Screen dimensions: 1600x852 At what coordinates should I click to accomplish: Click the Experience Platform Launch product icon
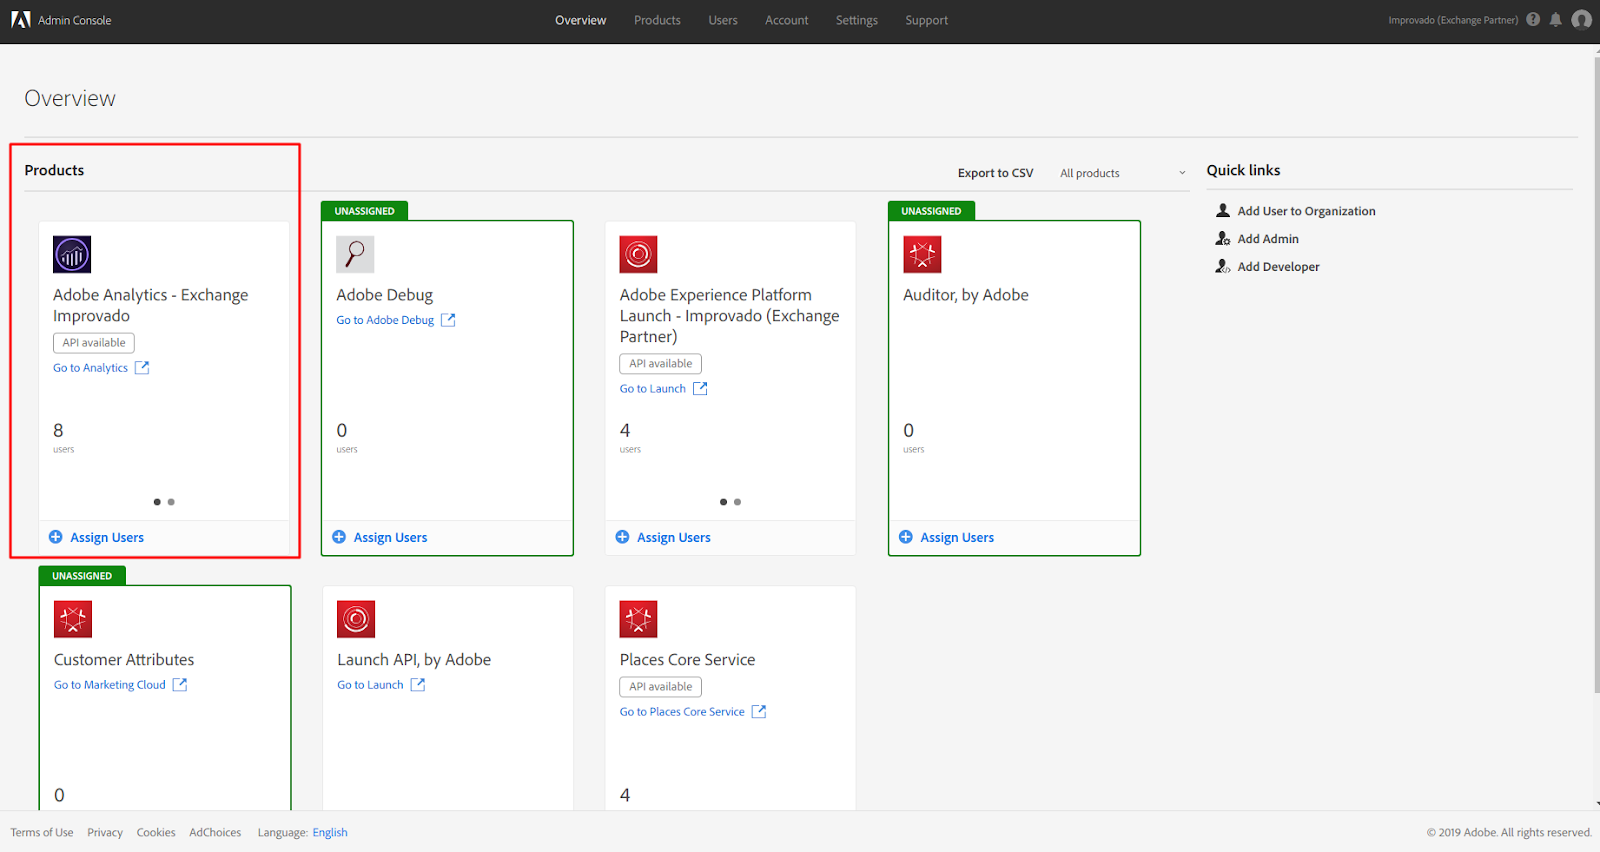click(638, 254)
